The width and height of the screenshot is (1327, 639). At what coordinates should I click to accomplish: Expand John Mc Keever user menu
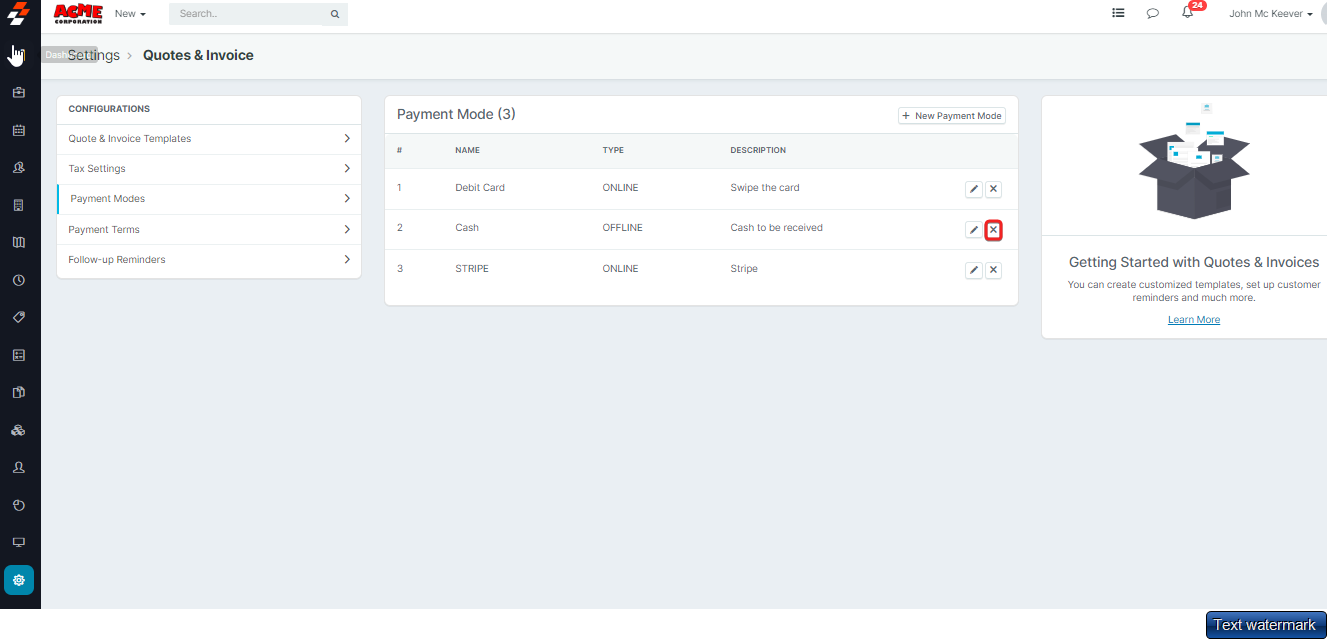(1270, 14)
